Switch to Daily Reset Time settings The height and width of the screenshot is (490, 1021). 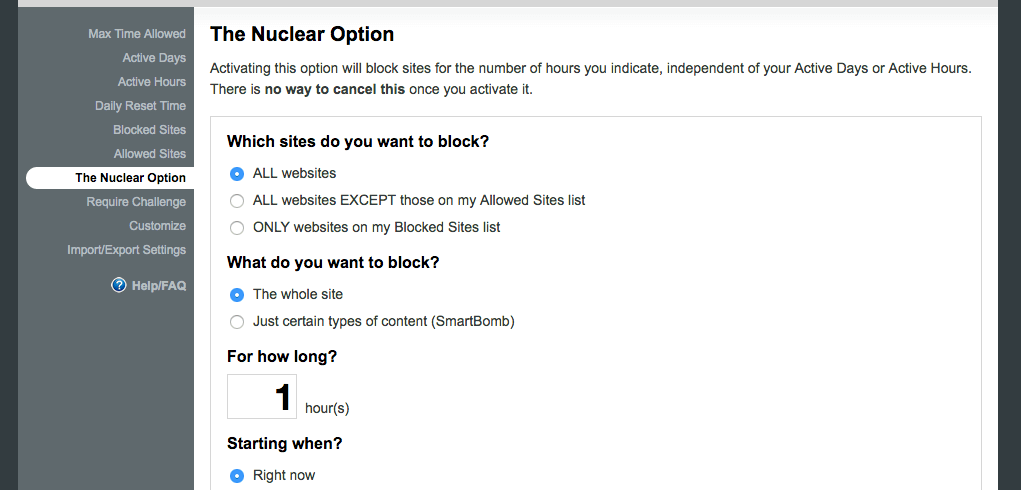[140, 106]
